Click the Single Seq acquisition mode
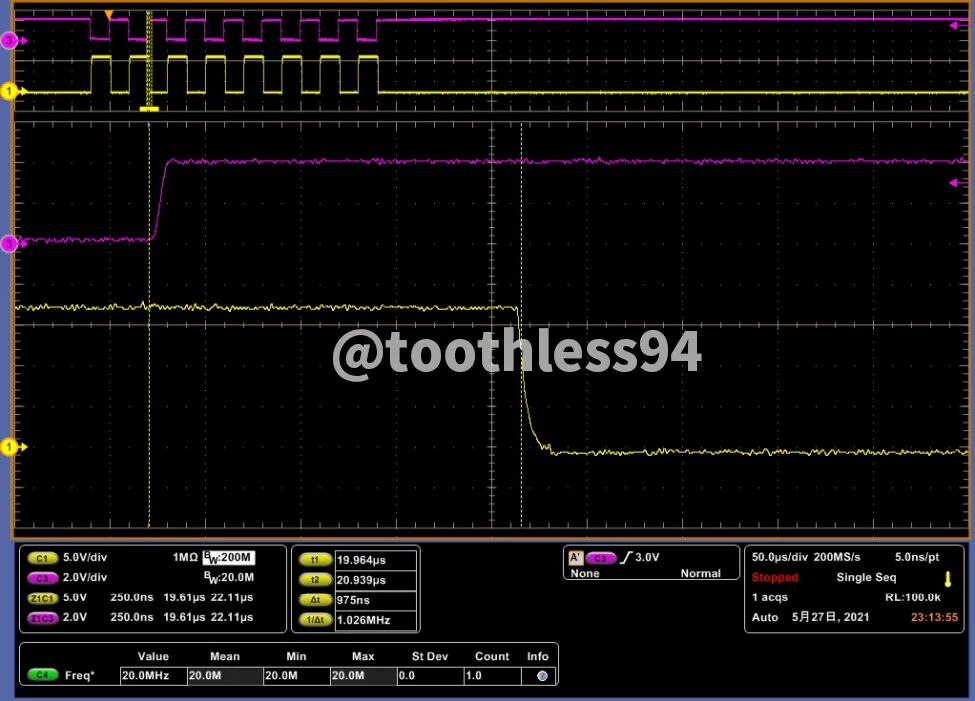Viewport: 975px width, 701px height. coord(866,577)
